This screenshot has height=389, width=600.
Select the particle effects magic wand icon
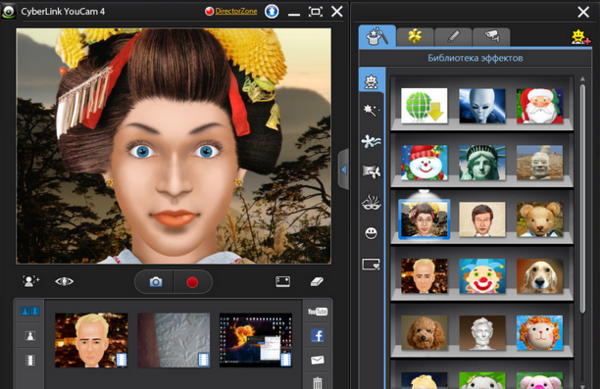pos(371,110)
